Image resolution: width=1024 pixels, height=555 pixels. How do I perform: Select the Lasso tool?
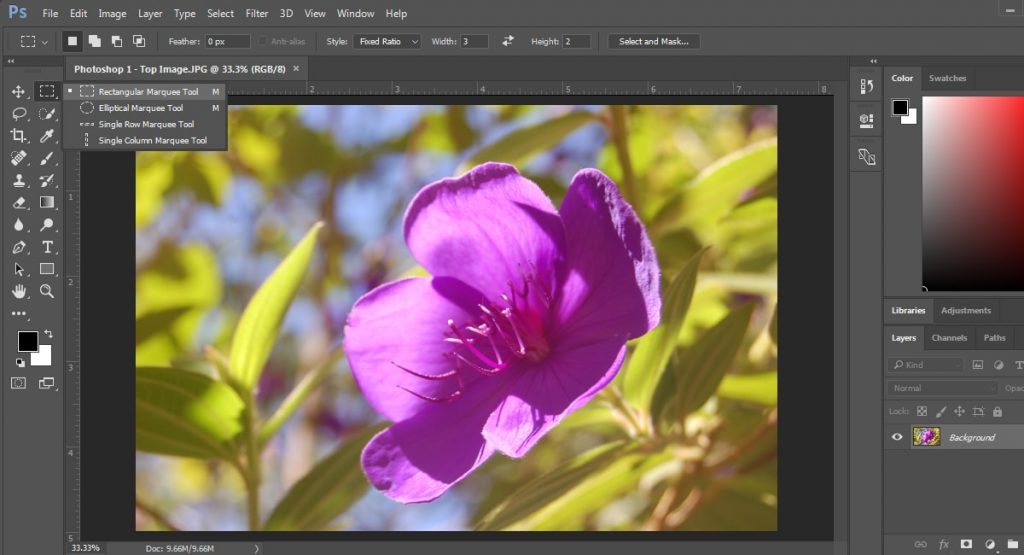coord(19,113)
